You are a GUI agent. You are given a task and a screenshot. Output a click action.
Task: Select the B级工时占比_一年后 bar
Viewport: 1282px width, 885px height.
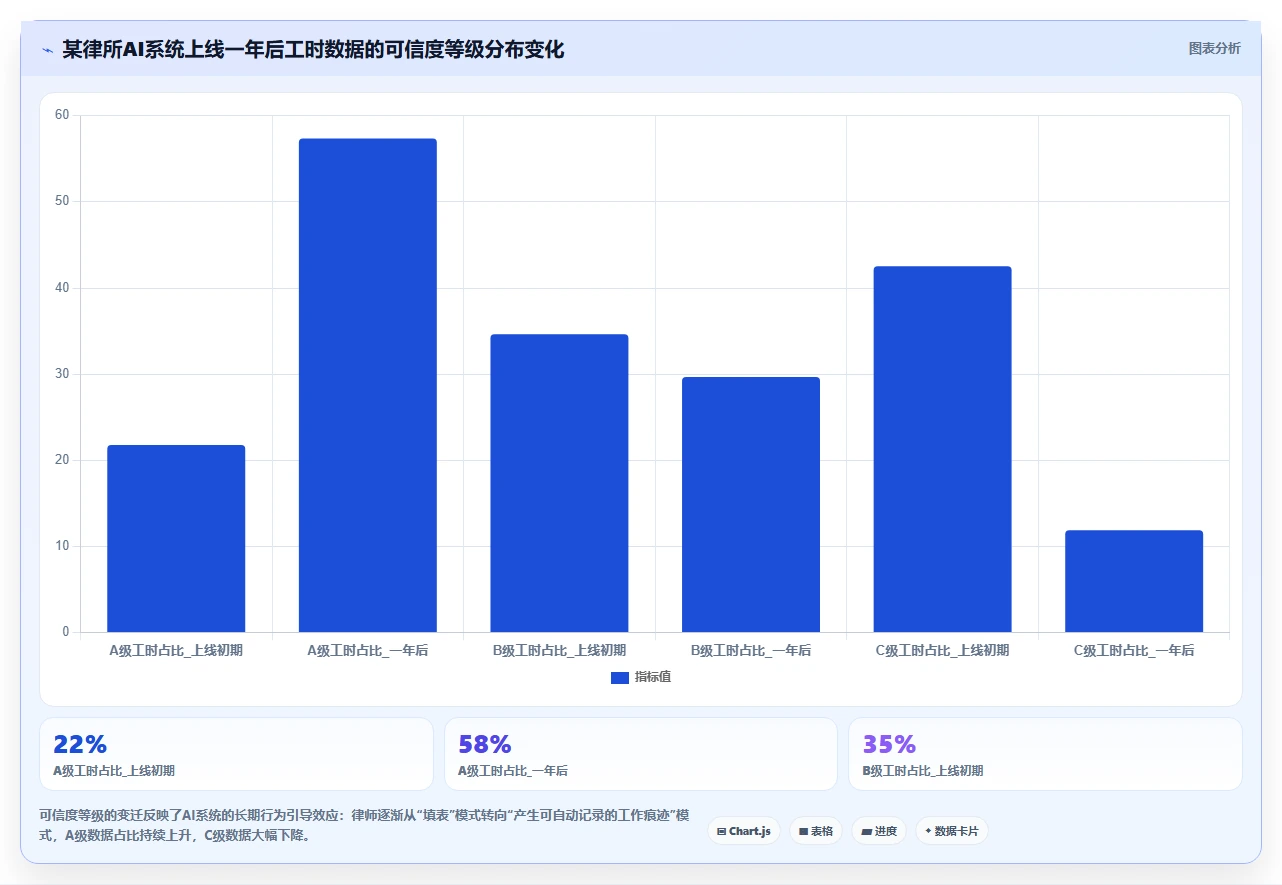pos(751,504)
